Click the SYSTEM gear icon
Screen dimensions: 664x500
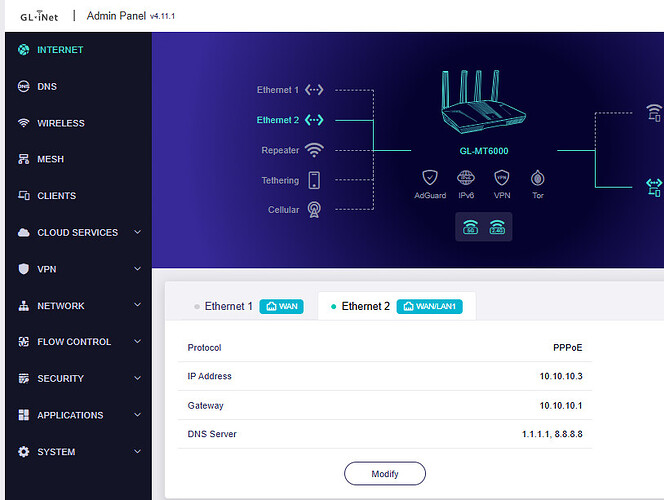tap(24, 452)
